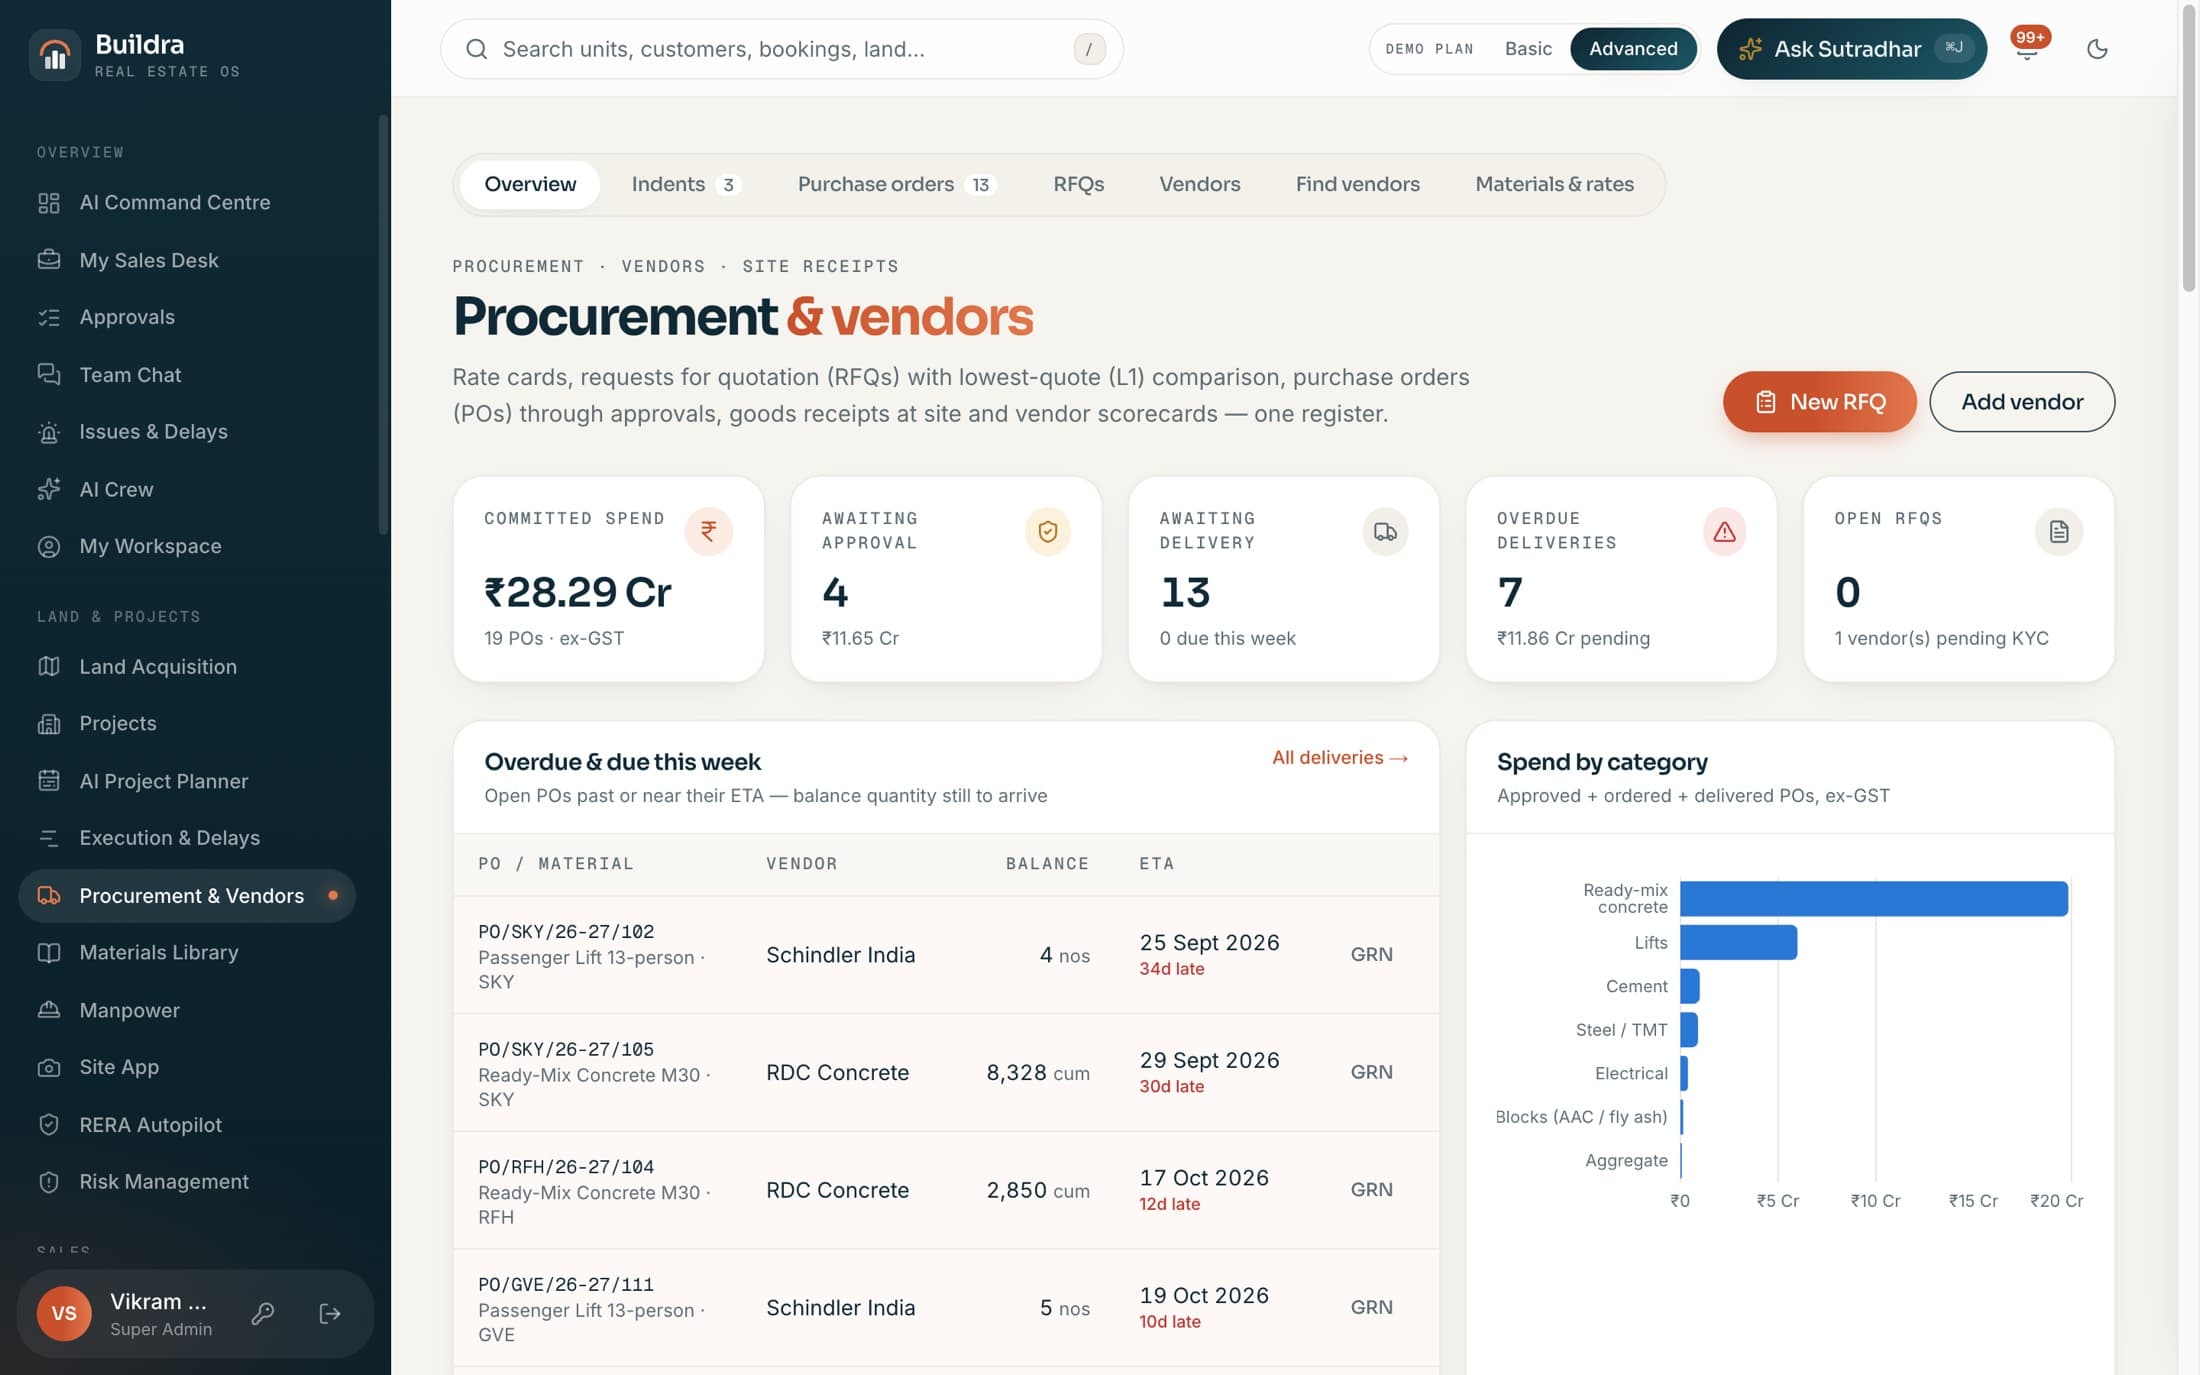Image resolution: width=2200 pixels, height=1375 pixels.
Task: Switch to the Indents tab
Action: coord(685,184)
